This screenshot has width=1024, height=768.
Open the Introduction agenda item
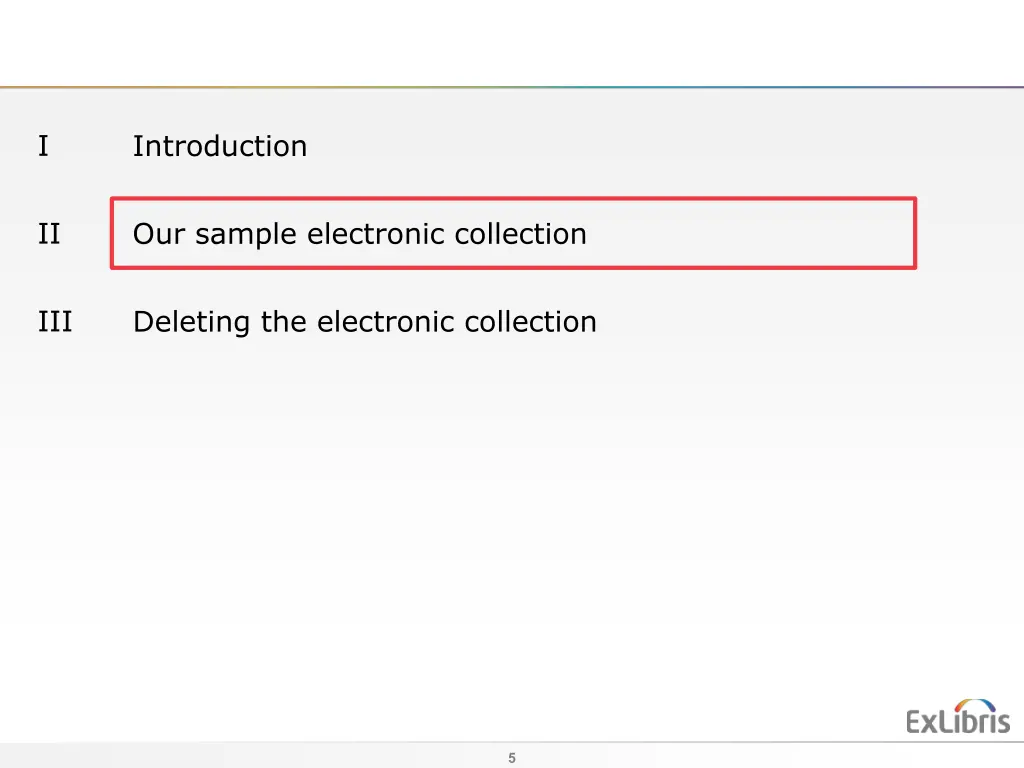click(x=220, y=146)
